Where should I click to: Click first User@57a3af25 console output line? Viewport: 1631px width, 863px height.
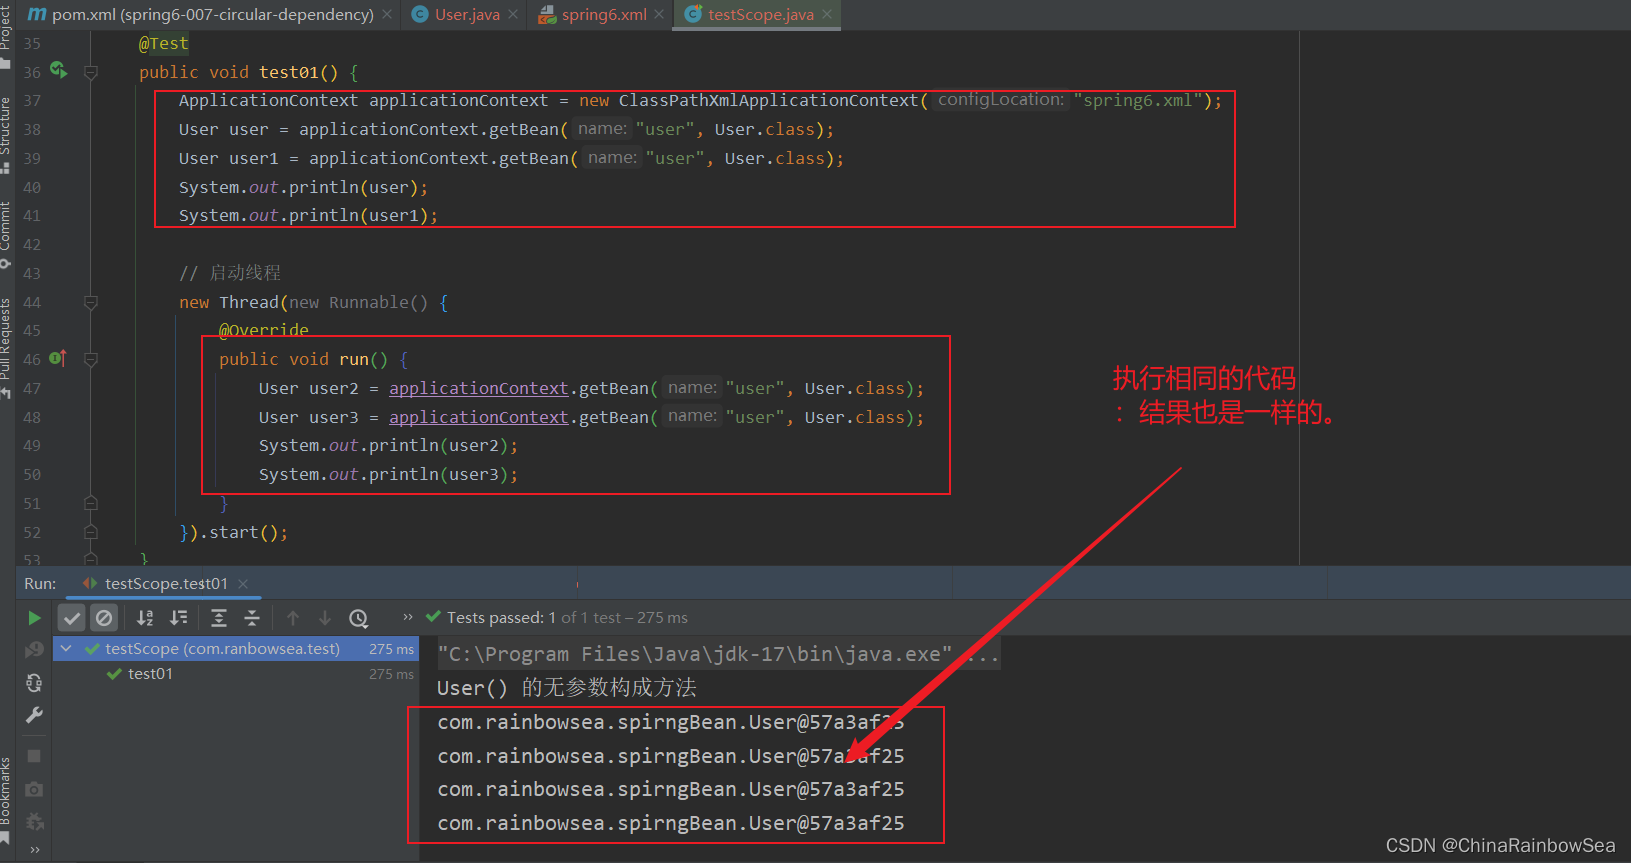[670, 722]
